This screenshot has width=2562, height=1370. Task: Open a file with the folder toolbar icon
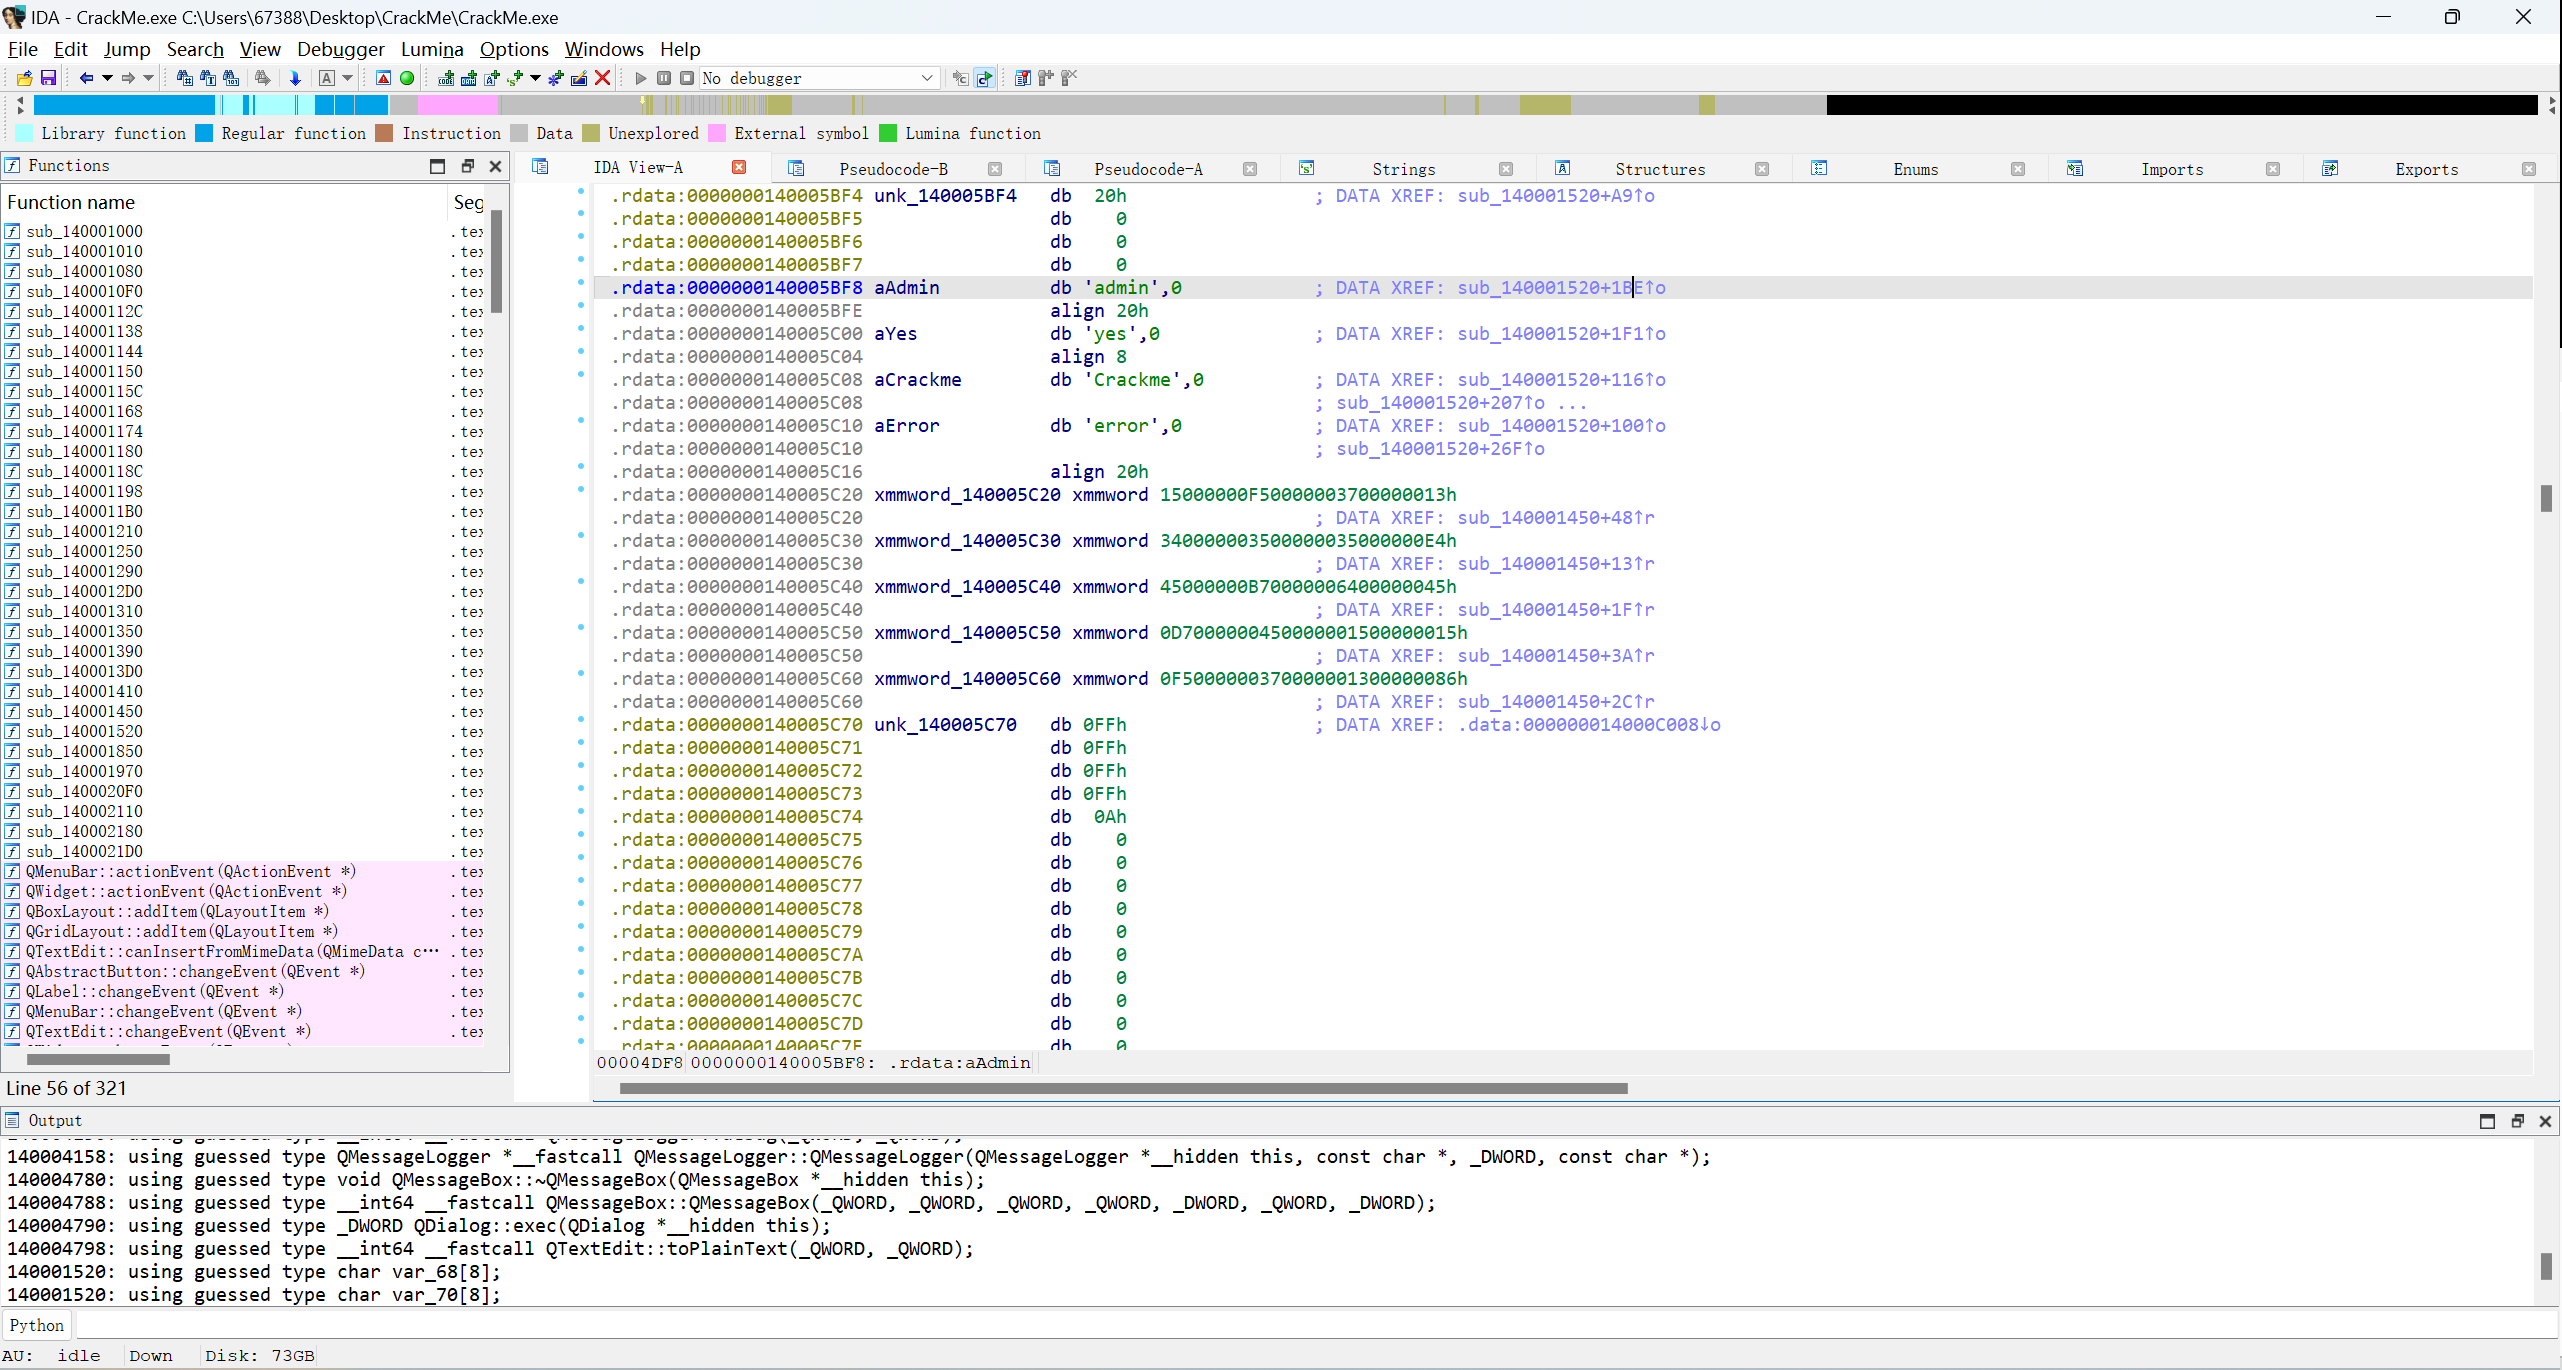point(24,78)
